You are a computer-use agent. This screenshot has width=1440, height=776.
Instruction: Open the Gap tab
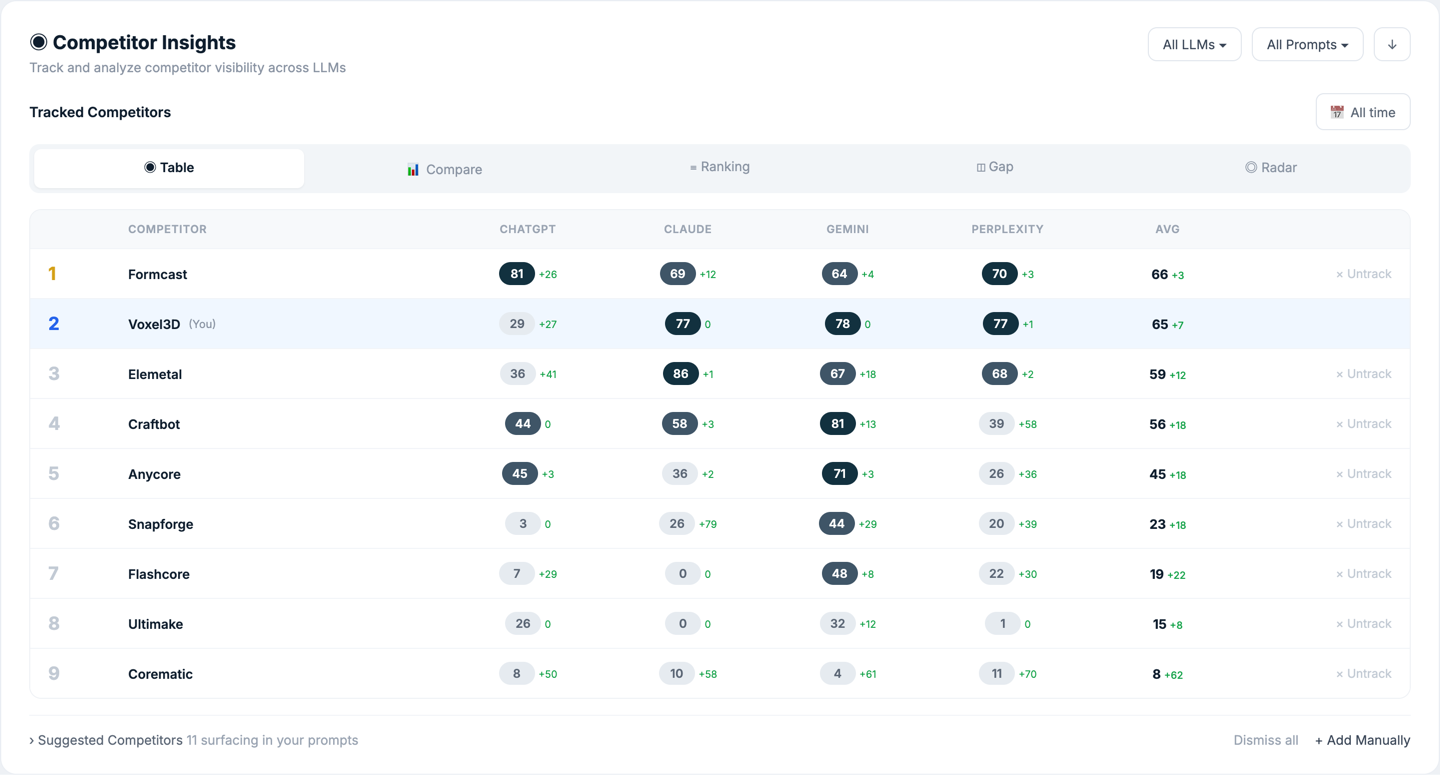(x=995, y=167)
